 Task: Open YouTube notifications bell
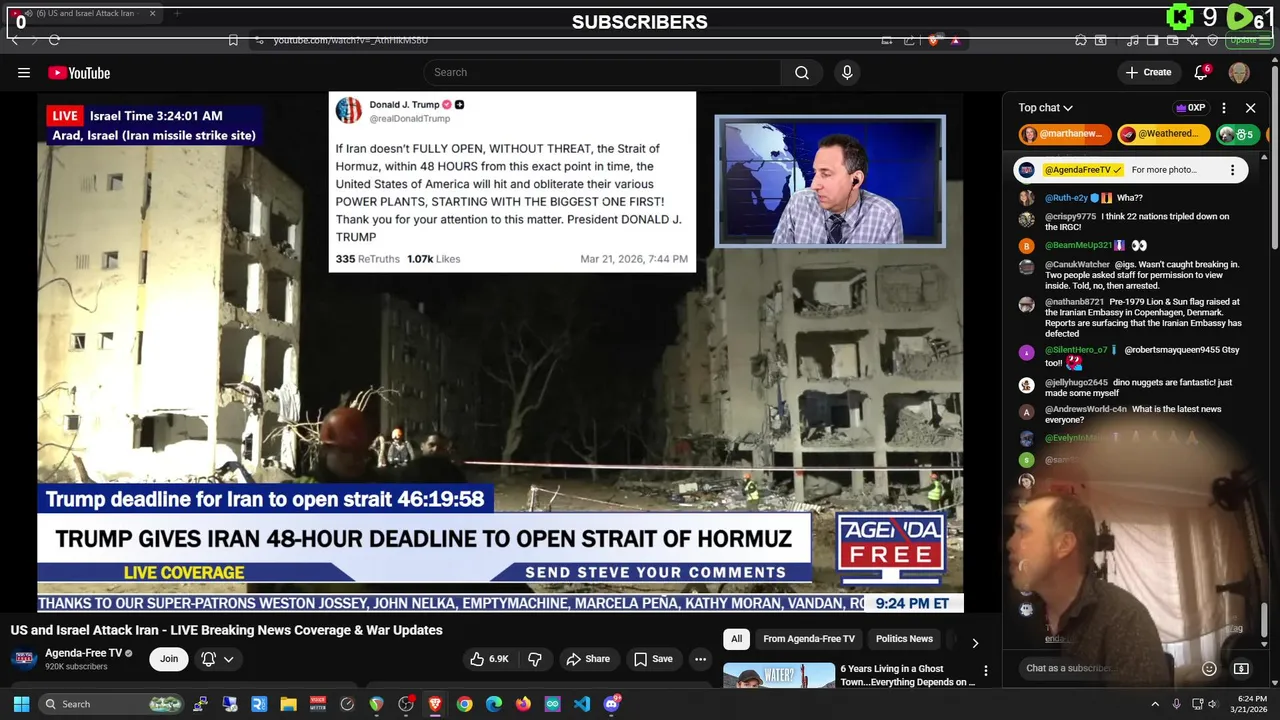[1202, 72]
